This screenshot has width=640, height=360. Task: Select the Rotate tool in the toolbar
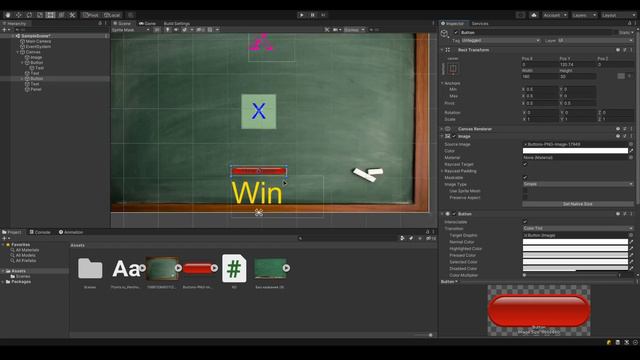pos(29,15)
